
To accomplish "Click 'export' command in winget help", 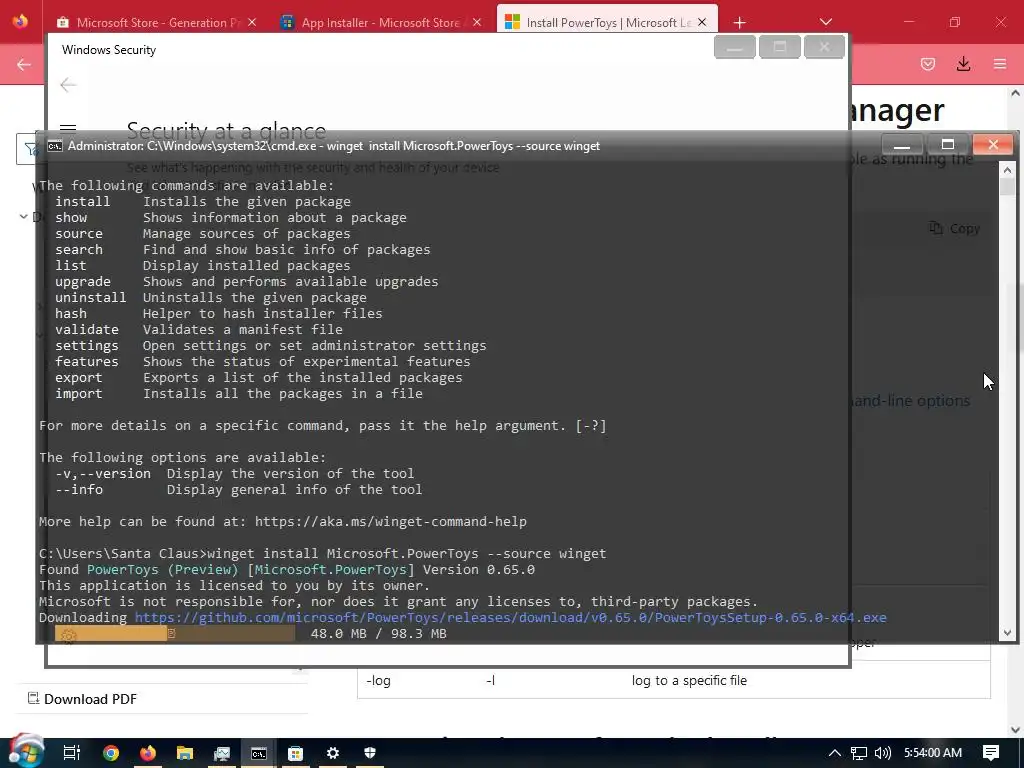I will point(78,377).
